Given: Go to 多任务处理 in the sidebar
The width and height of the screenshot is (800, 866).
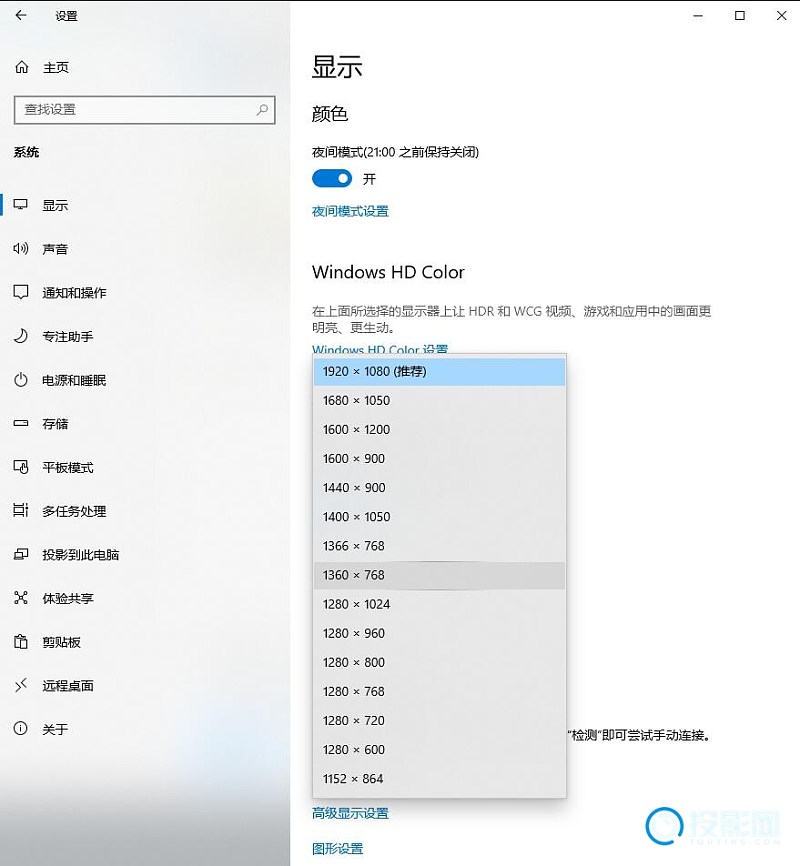Looking at the screenshot, I should tap(73, 511).
